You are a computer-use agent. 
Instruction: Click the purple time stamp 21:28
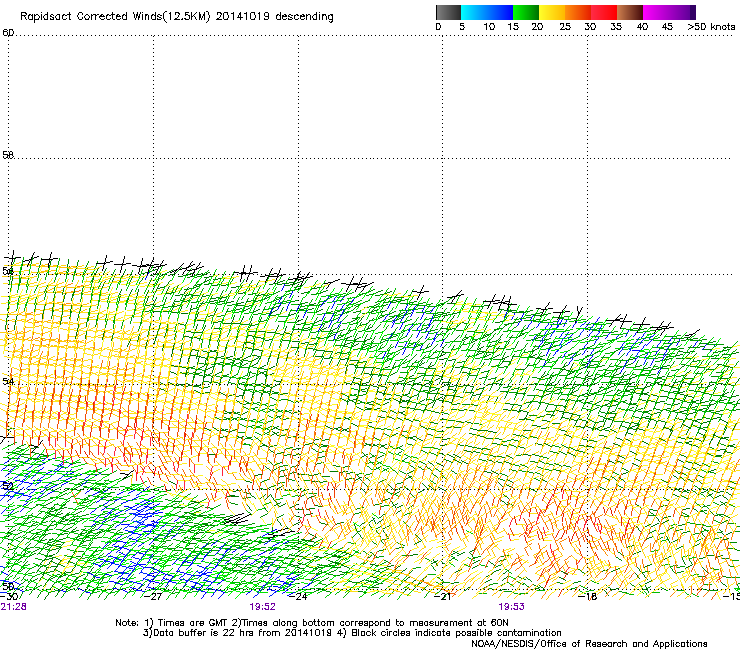point(14,607)
